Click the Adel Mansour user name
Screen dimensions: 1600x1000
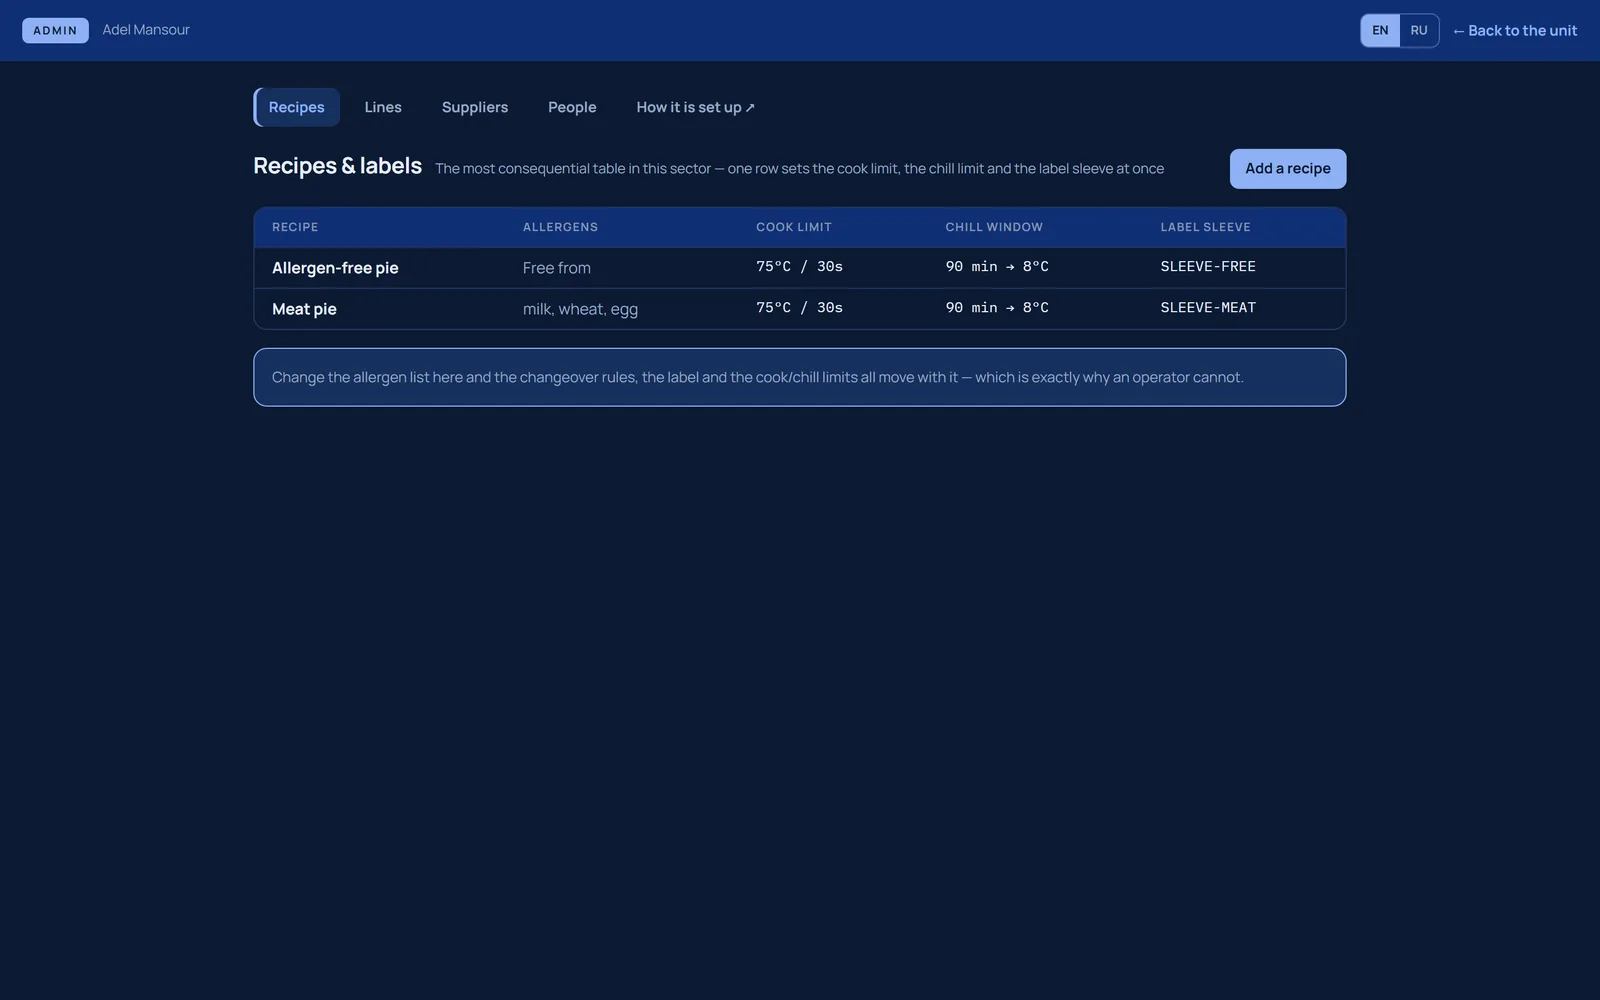pos(146,30)
